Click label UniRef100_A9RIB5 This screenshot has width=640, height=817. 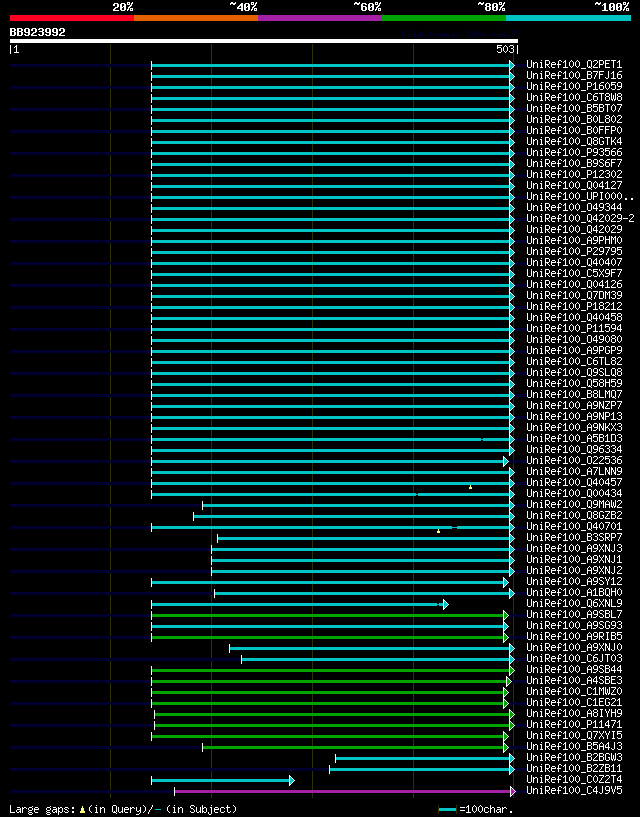(x=574, y=637)
